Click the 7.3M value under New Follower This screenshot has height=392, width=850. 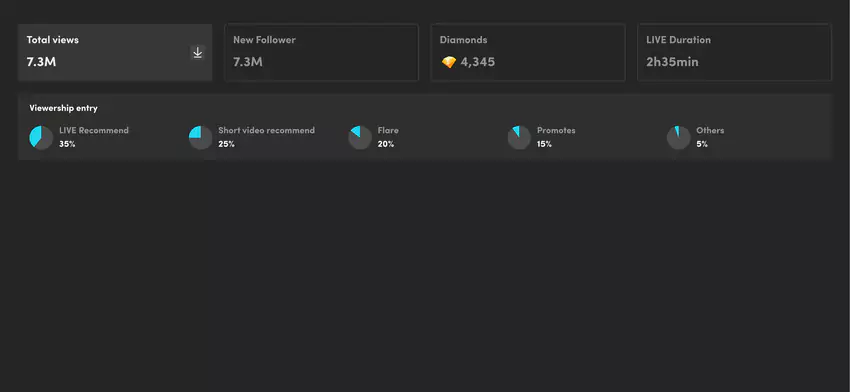coord(248,62)
